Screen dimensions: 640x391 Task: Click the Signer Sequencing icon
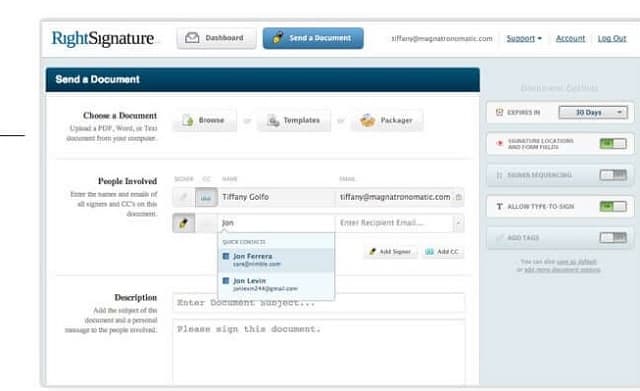click(499, 175)
